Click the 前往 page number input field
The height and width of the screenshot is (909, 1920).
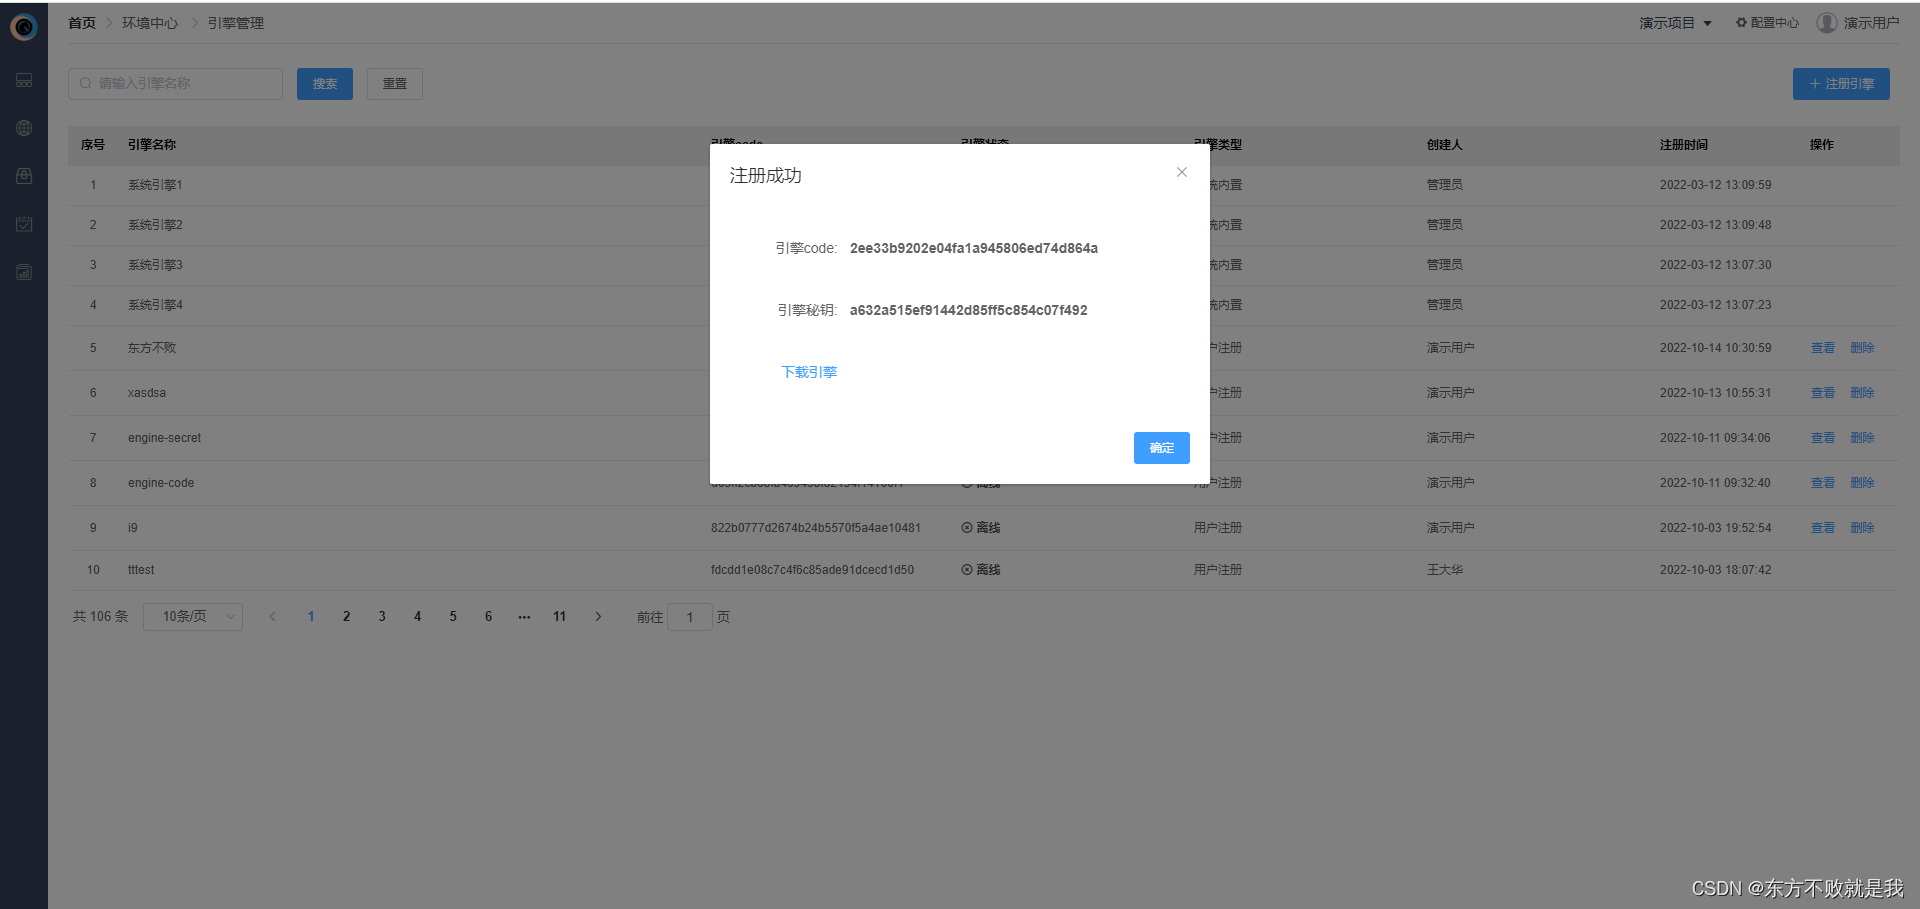689,617
